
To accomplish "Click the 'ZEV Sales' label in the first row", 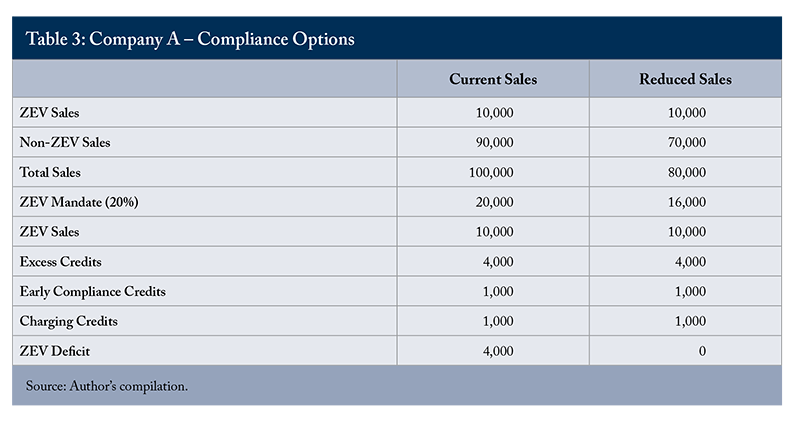I will [49, 113].
